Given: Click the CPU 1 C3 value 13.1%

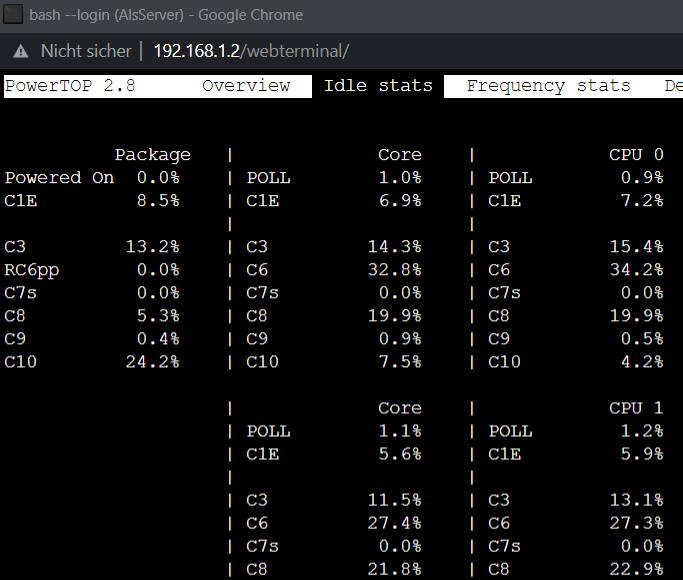Looking at the screenshot, I should click(636, 500).
